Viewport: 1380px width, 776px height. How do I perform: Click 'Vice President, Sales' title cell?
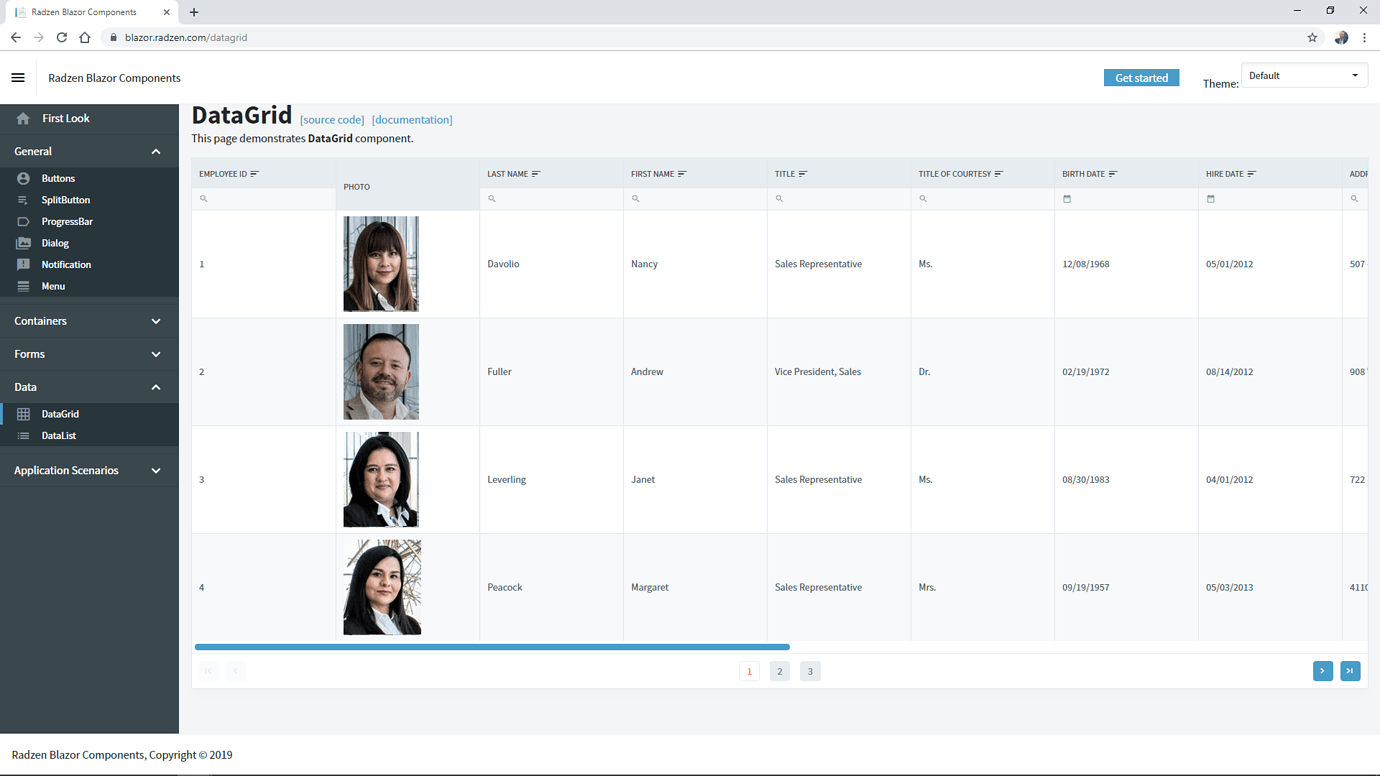pos(818,372)
